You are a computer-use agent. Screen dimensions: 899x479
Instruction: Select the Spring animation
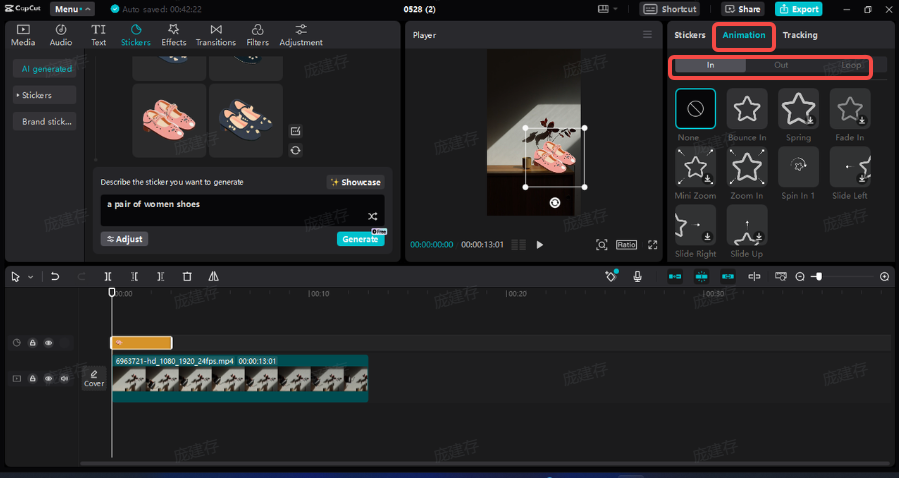coord(799,115)
